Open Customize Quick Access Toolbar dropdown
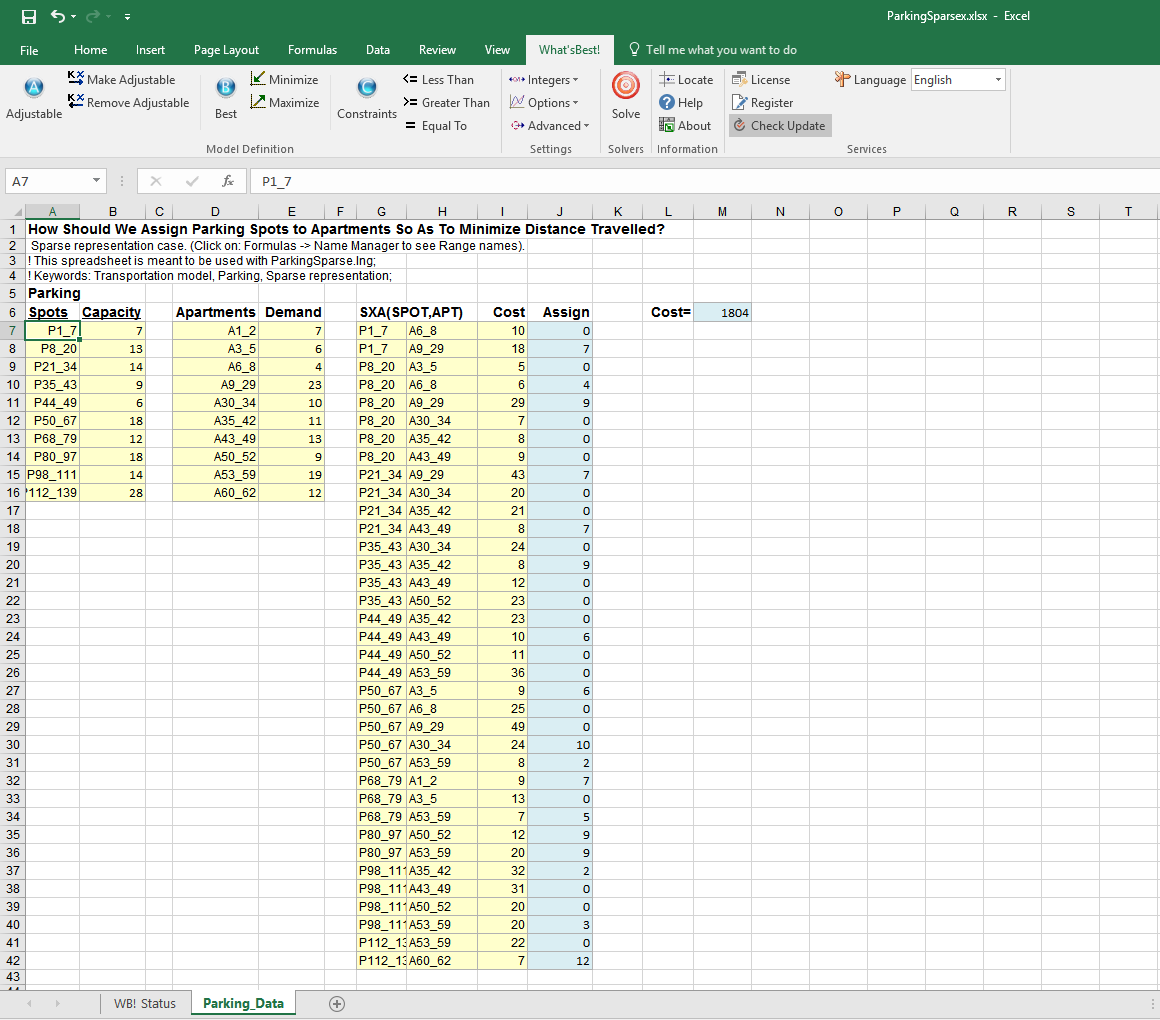1160x1020 pixels. (127, 16)
